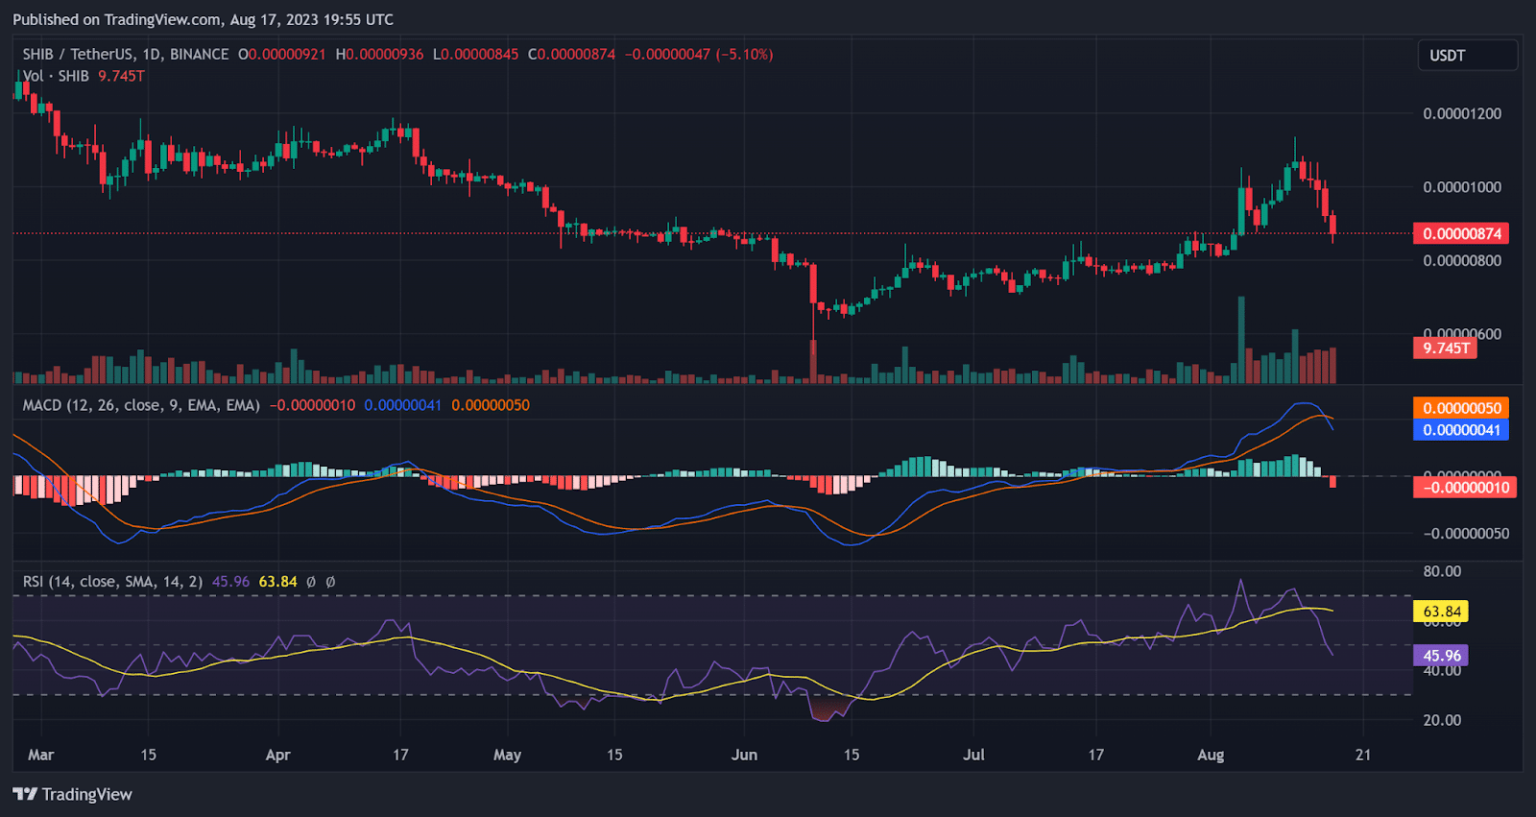Select the Vol · SHIB volume legend
This screenshot has height=817, width=1536.
pos(56,76)
